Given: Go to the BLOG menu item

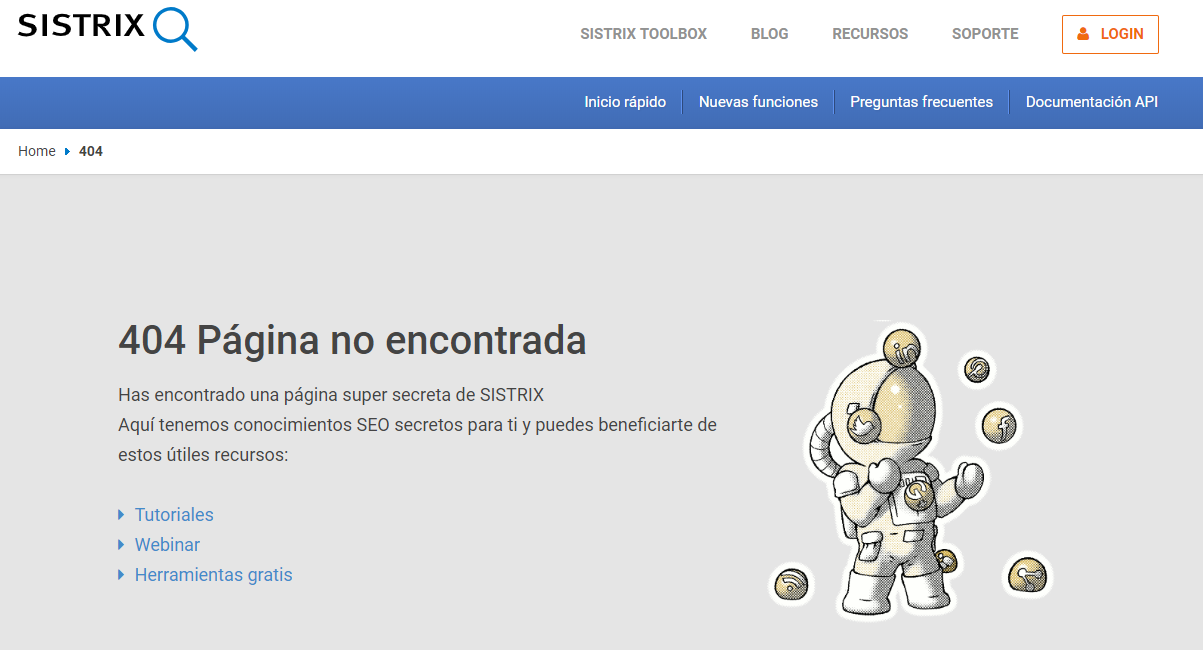Looking at the screenshot, I should pyautogui.click(x=769, y=34).
